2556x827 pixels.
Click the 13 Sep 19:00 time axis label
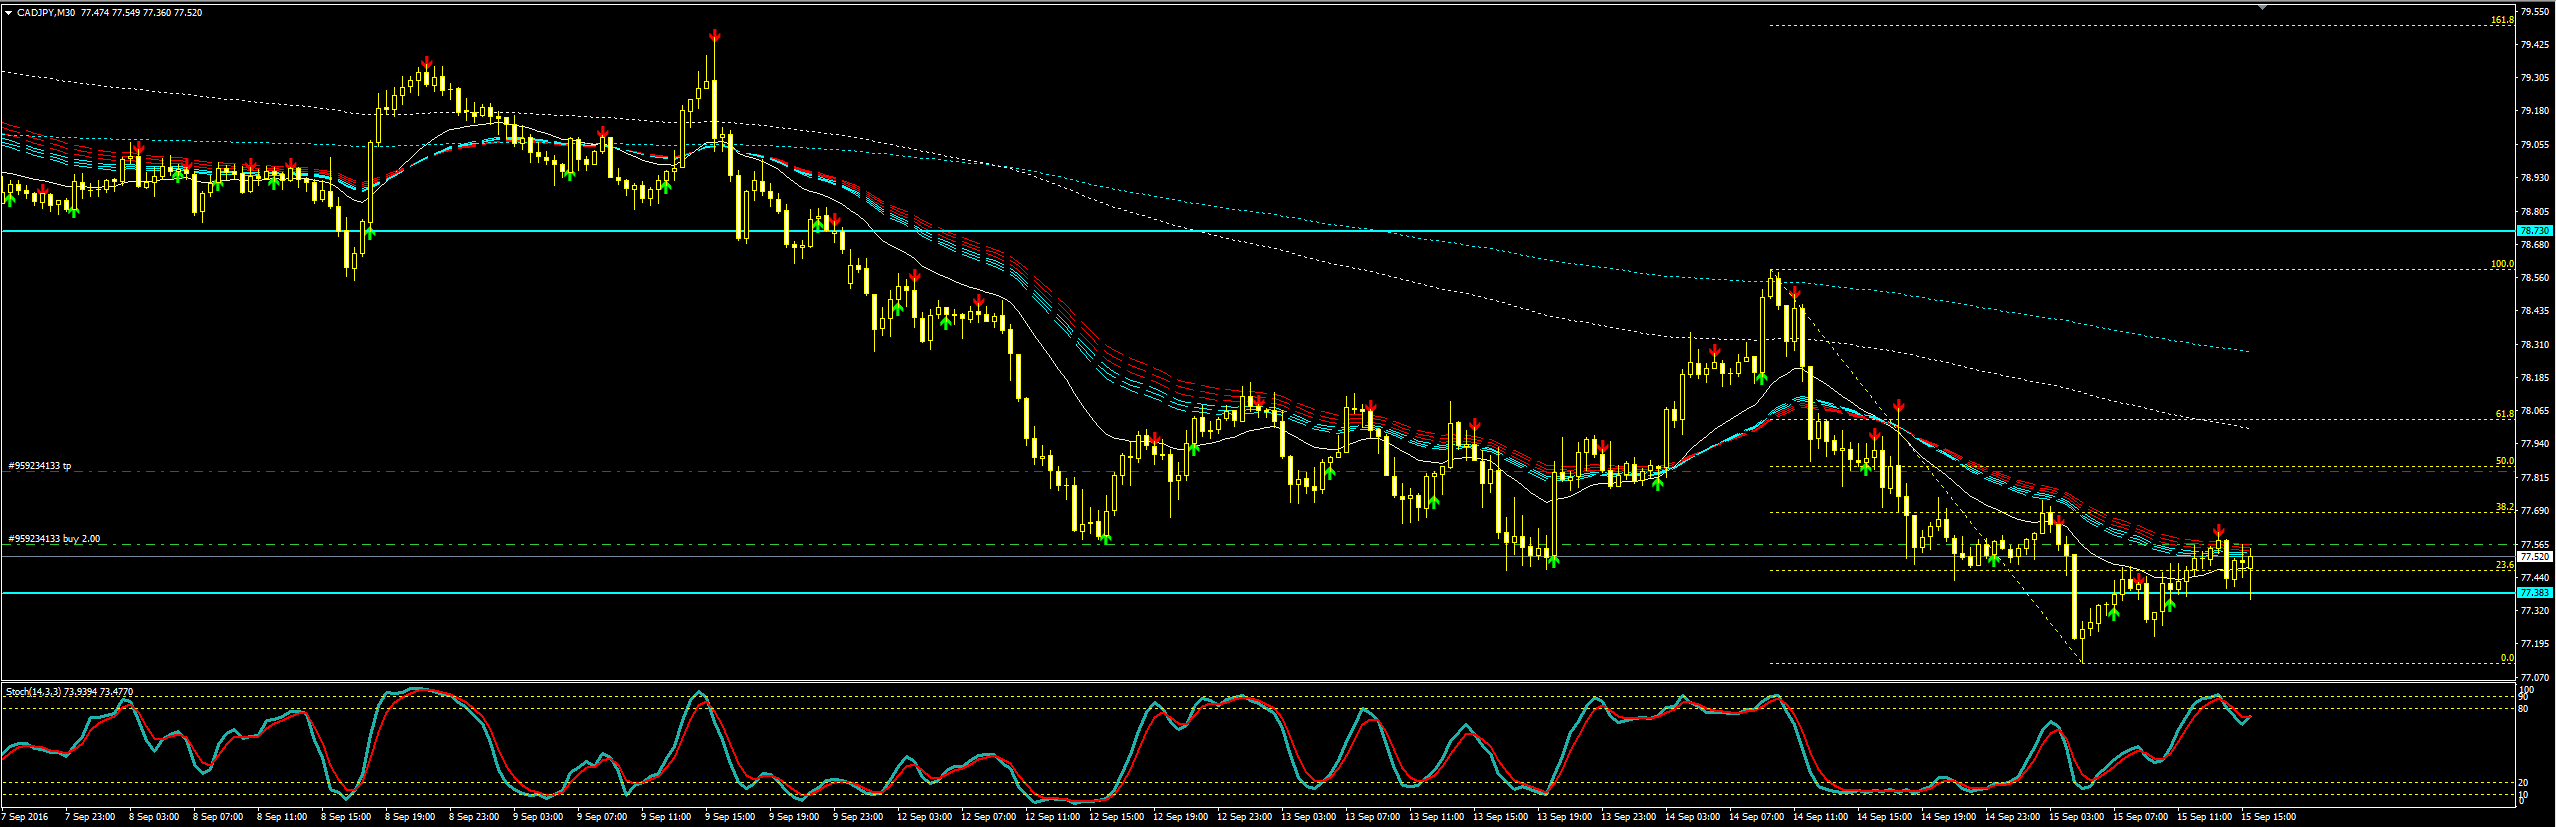click(1564, 817)
